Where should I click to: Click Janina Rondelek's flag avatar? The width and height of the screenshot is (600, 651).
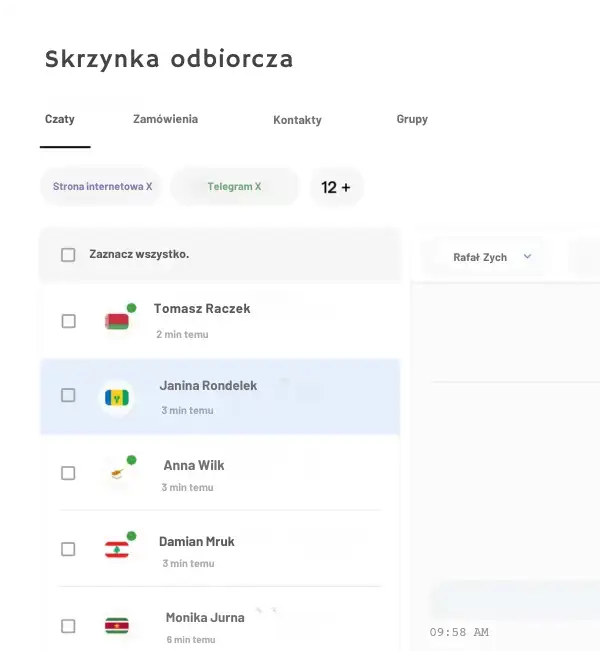click(x=118, y=398)
